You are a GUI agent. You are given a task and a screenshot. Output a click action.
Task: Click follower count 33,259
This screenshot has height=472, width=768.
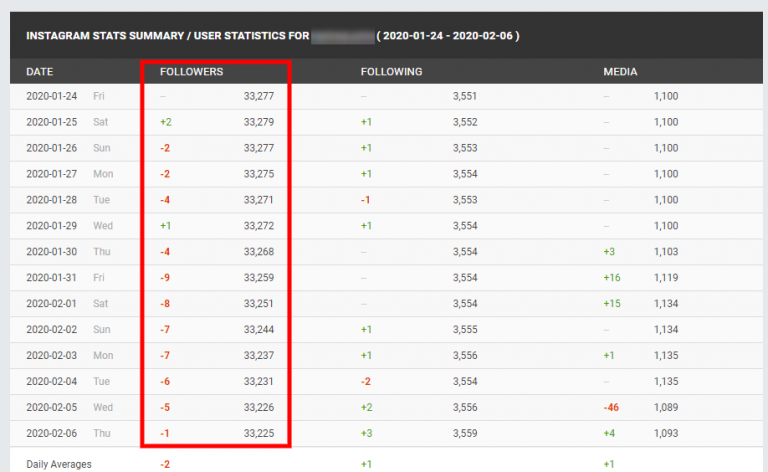(259, 278)
